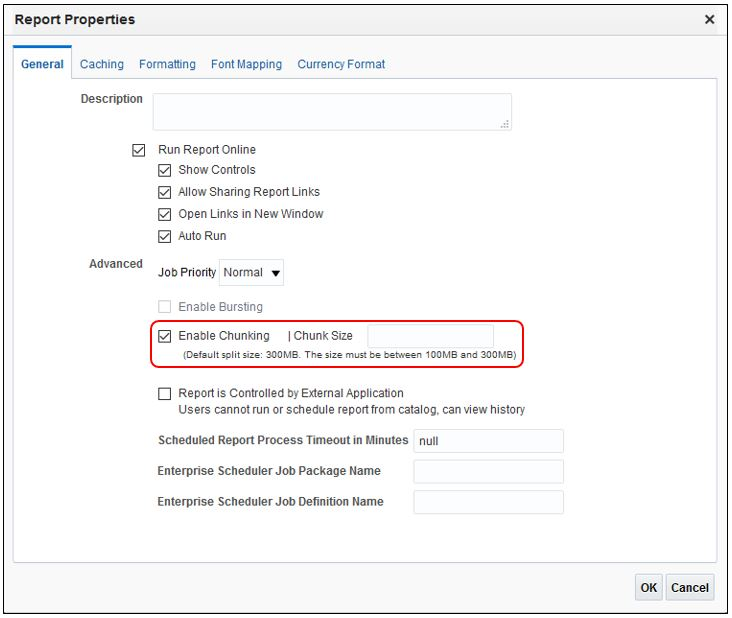Uncheck Run Report Online

pyautogui.click(x=139, y=151)
